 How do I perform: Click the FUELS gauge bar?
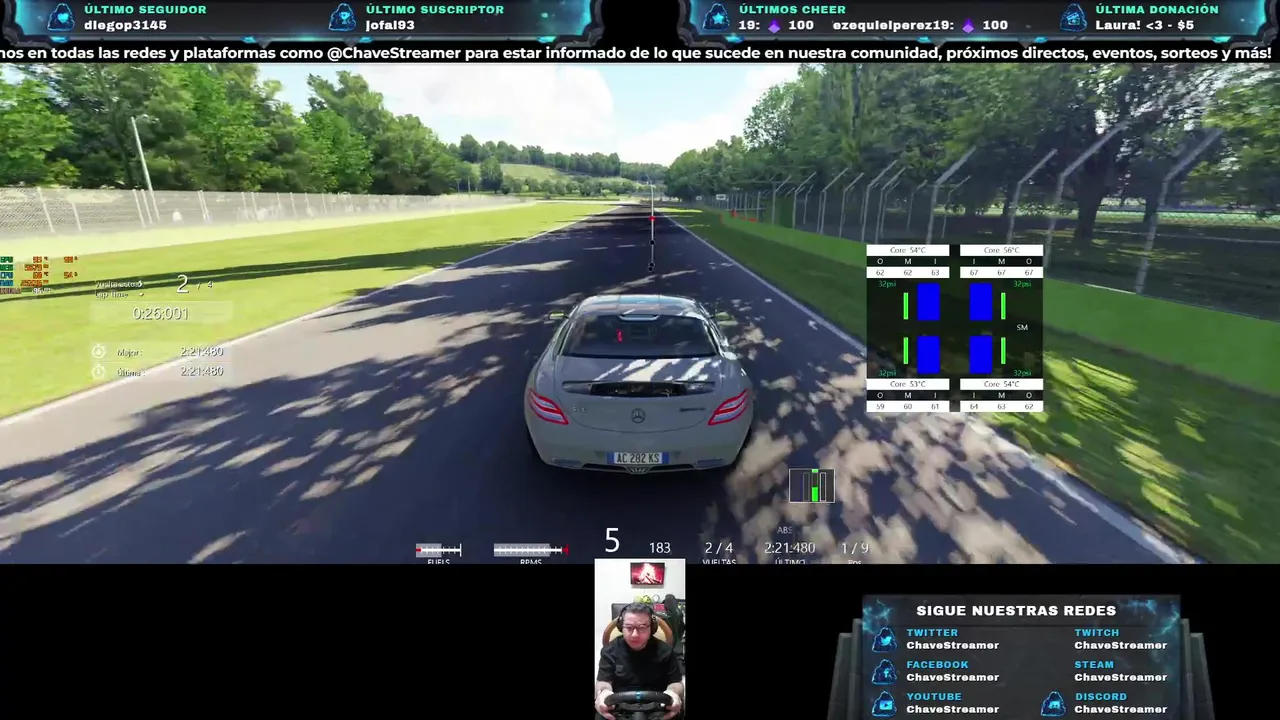(438, 549)
